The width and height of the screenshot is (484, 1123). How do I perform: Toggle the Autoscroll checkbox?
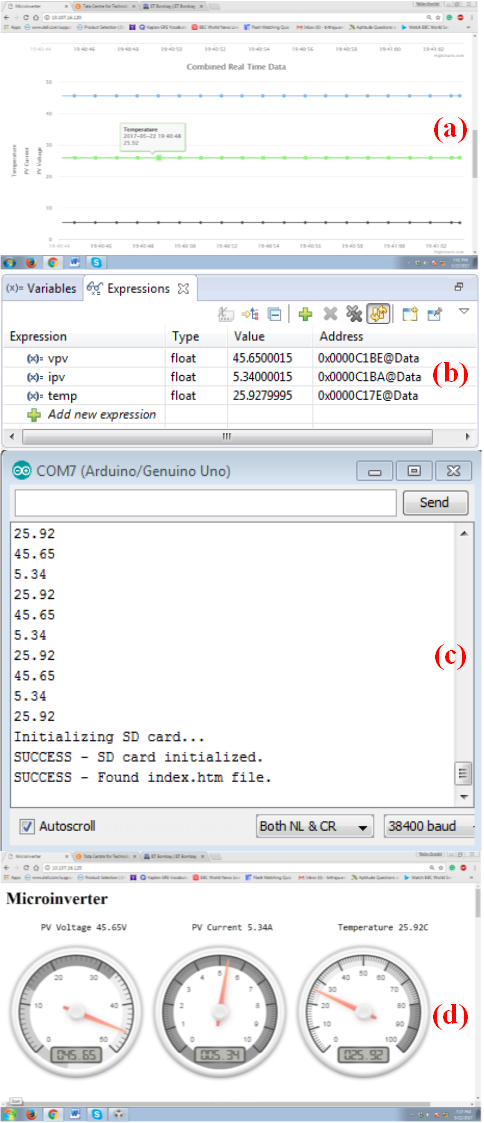pos(26,826)
